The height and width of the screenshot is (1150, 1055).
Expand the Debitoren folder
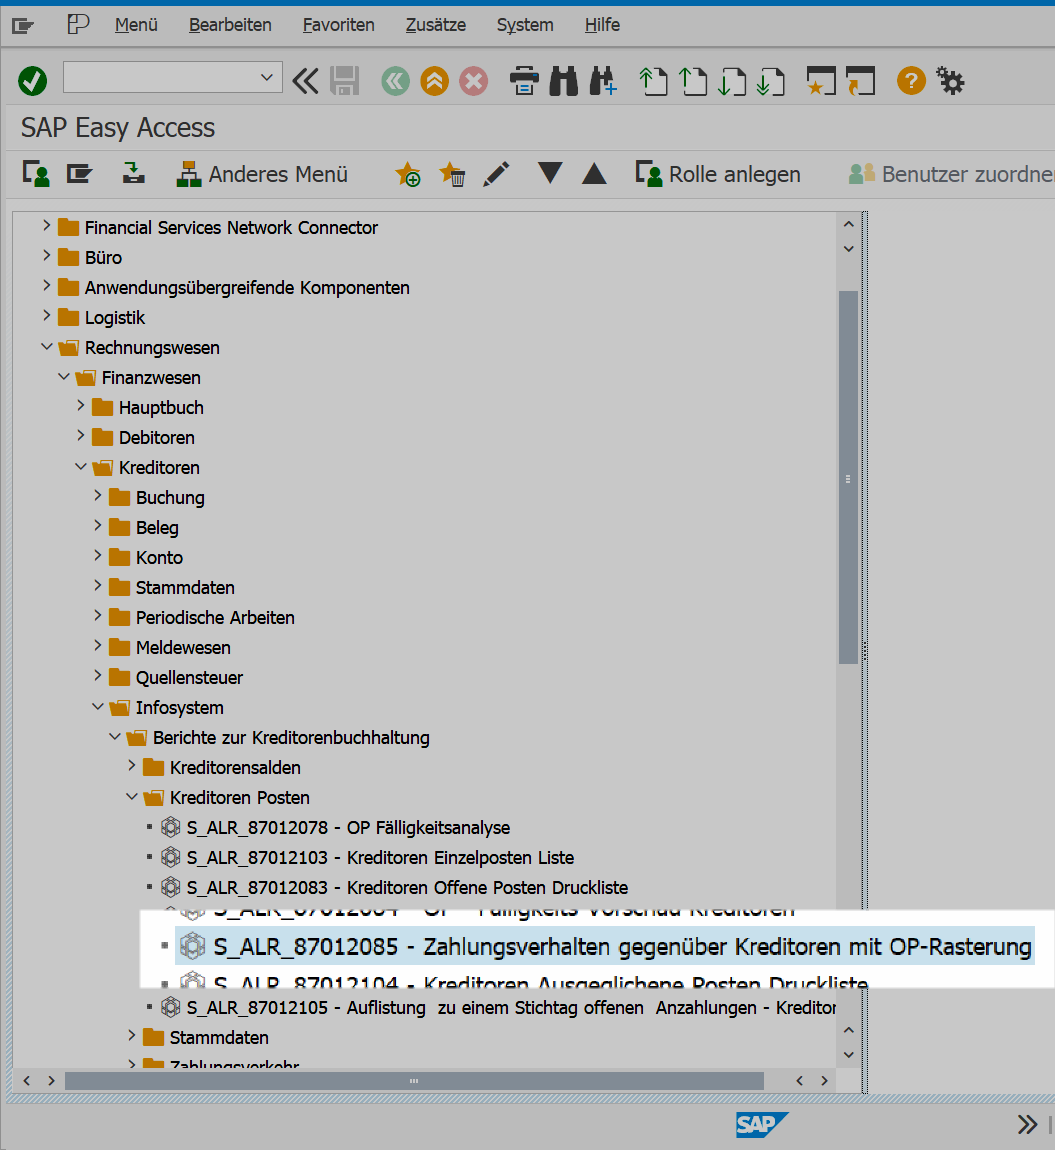pyautogui.click(x=81, y=436)
